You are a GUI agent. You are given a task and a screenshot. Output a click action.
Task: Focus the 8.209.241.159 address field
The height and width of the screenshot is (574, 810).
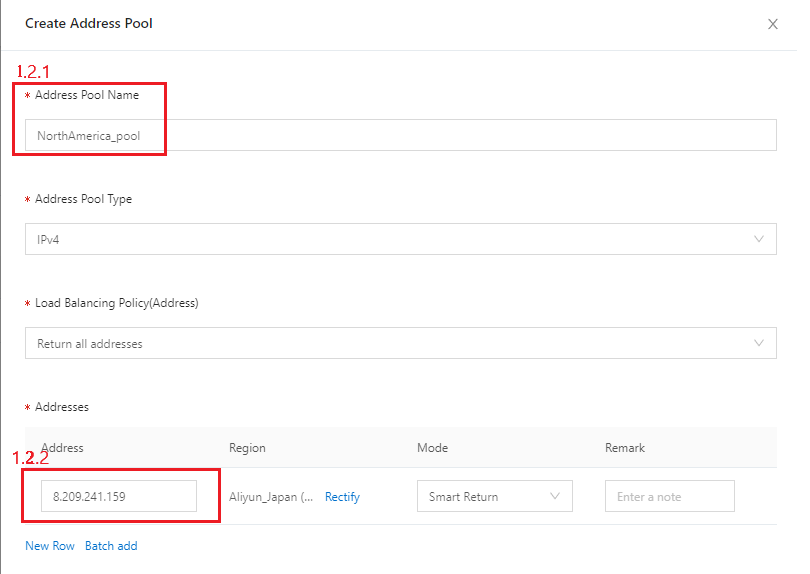pyautogui.click(x=119, y=496)
